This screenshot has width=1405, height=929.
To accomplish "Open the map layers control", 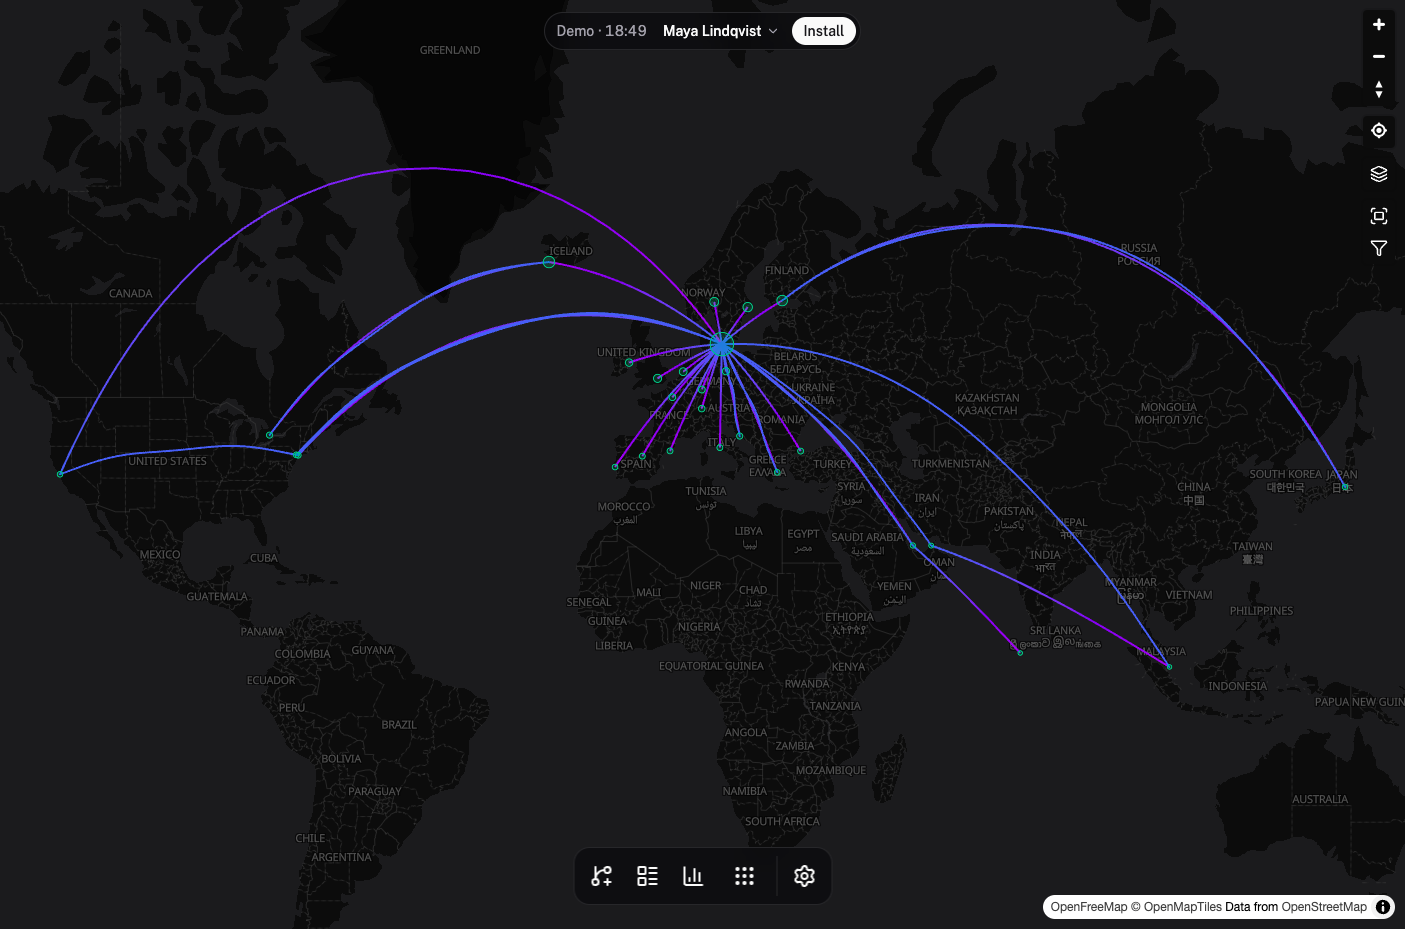I will coord(1379,174).
